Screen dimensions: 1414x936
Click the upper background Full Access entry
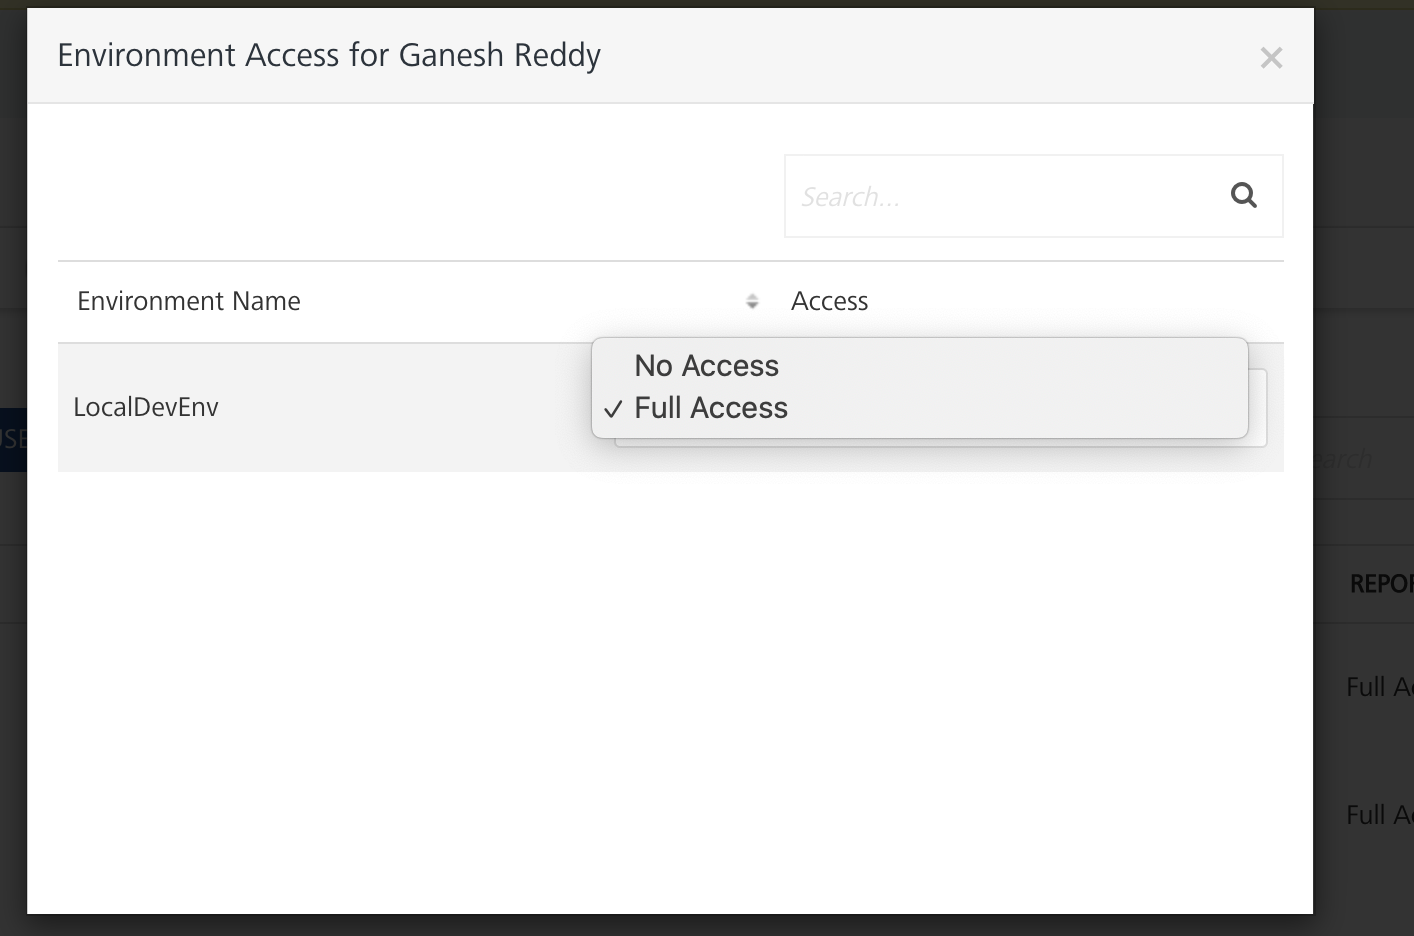coord(1378,687)
